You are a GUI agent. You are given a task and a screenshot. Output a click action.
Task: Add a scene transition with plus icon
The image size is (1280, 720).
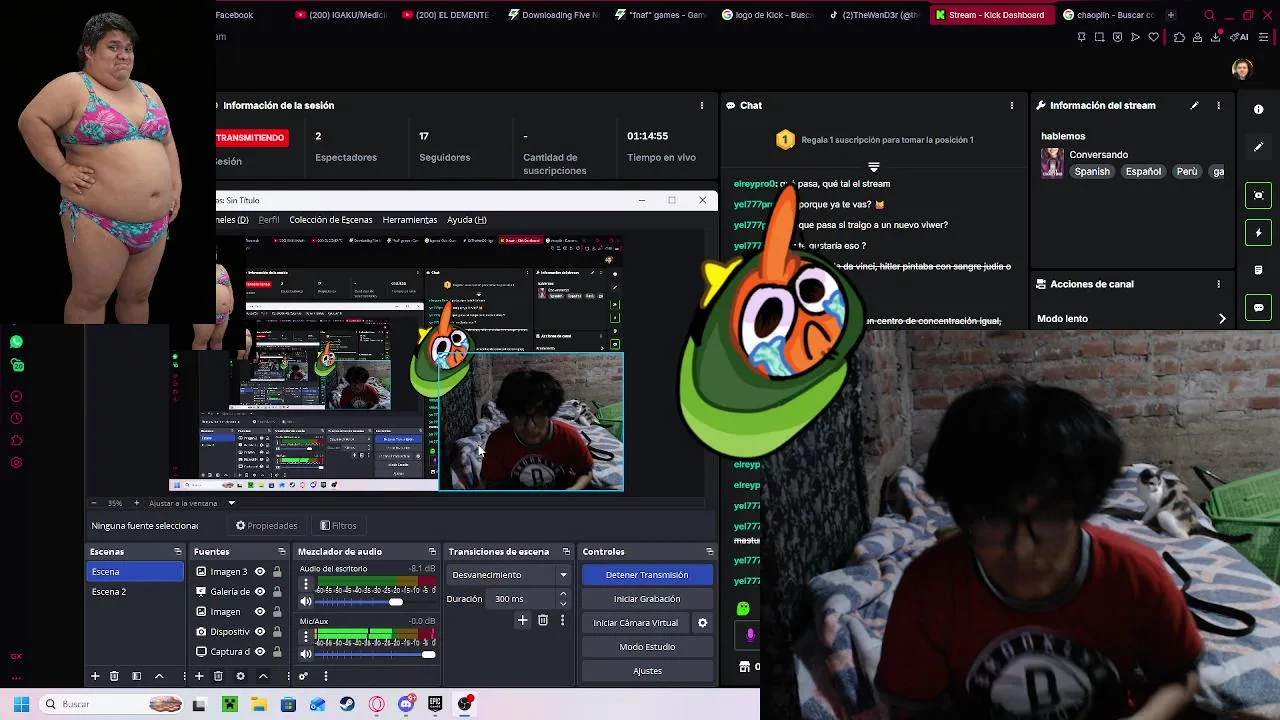[522, 620]
